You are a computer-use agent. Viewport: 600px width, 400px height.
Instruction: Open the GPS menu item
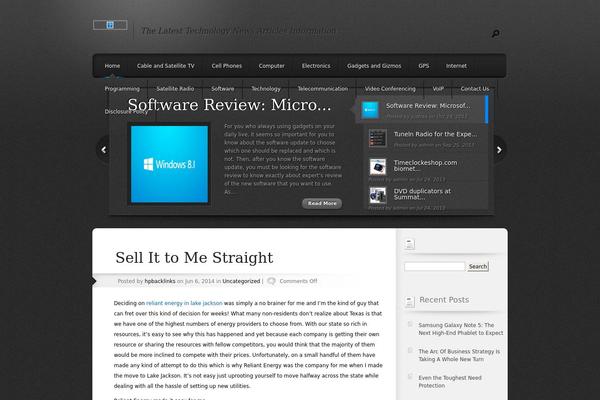click(424, 66)
